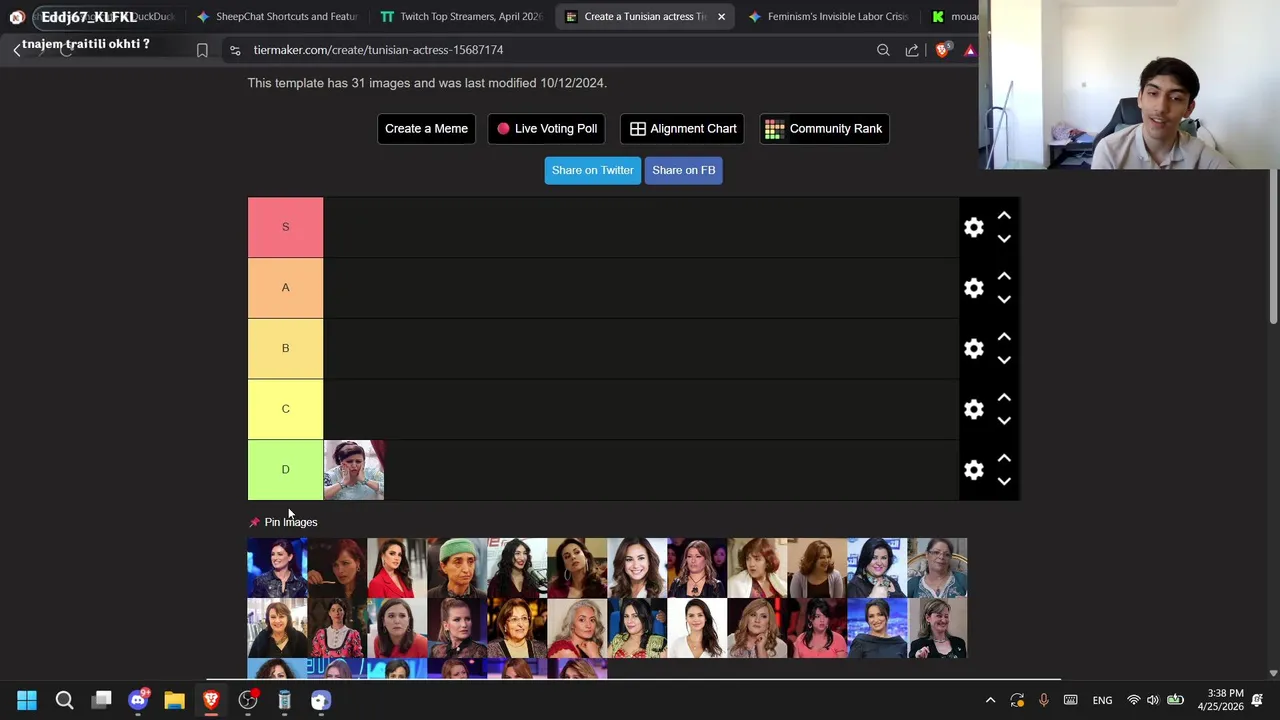This screenshot has height=720, width=1280.
Task: Open settings gear for C tier row
Action: click(x=973, y=409)
